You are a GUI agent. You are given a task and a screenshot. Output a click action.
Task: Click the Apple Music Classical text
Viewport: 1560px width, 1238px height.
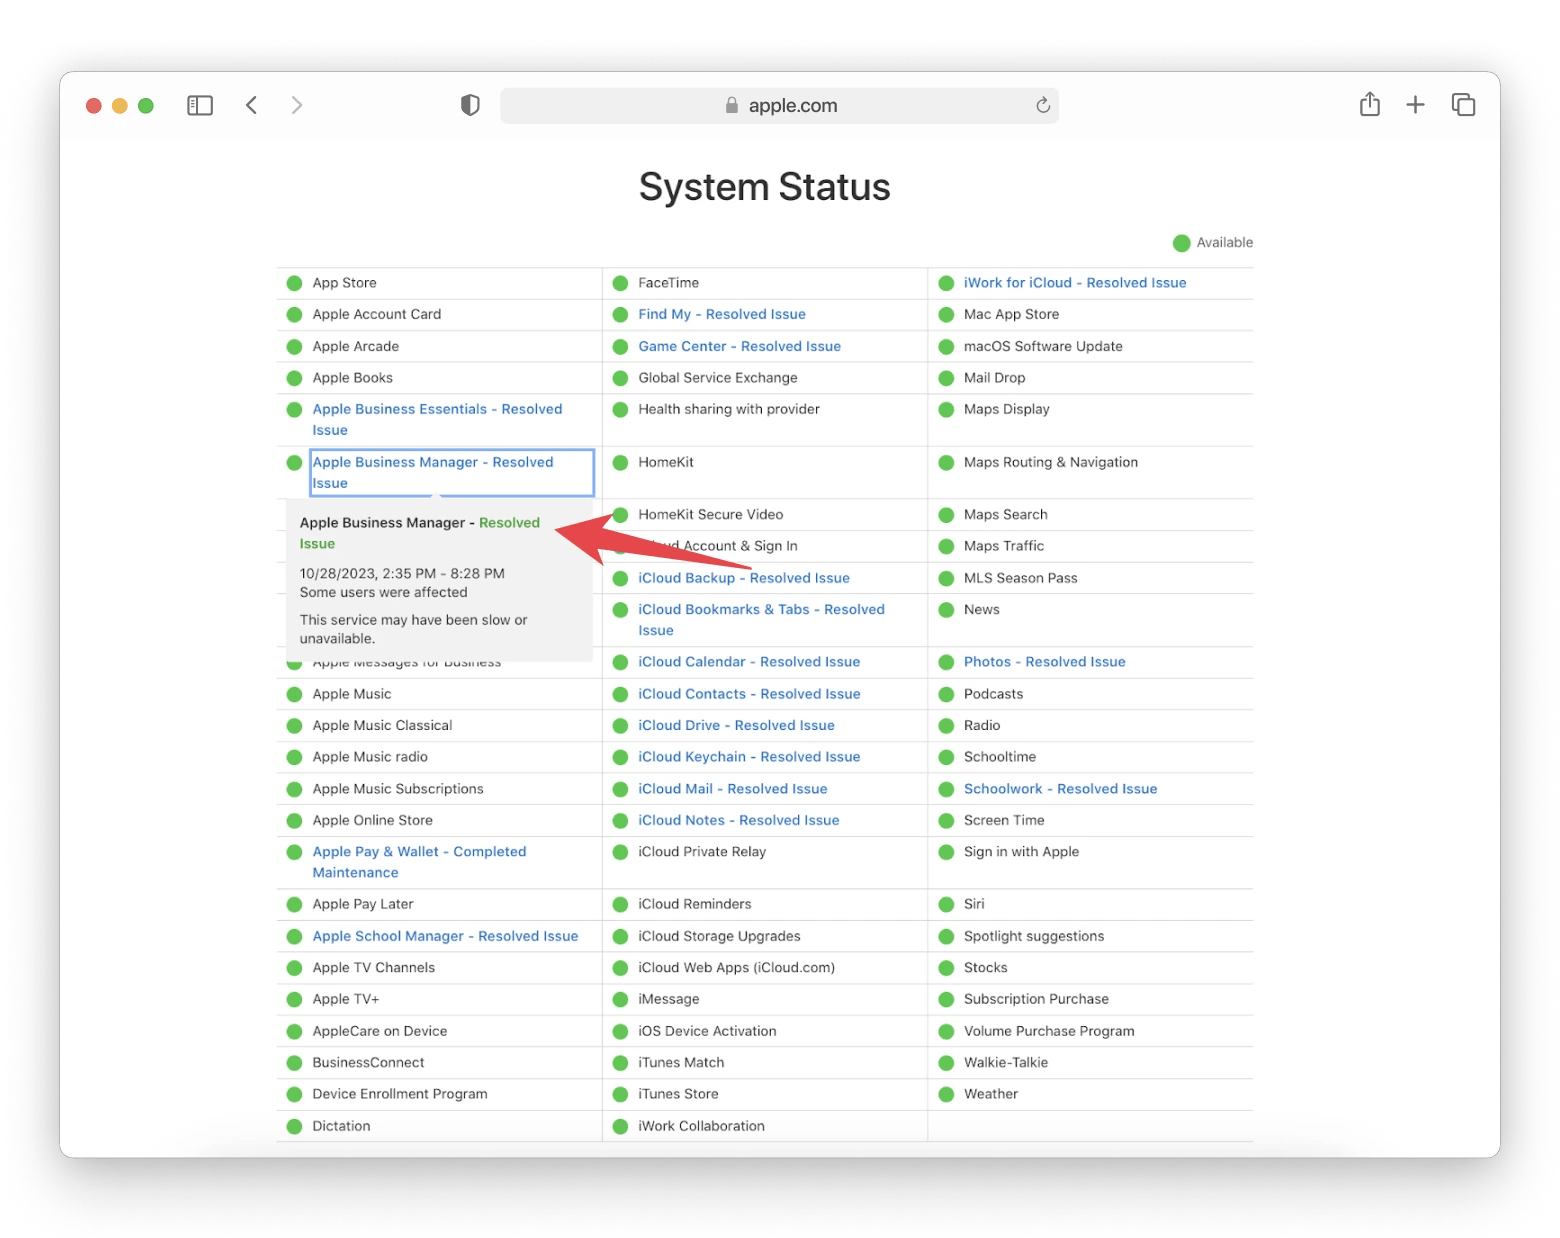click(x=382, y=725)
